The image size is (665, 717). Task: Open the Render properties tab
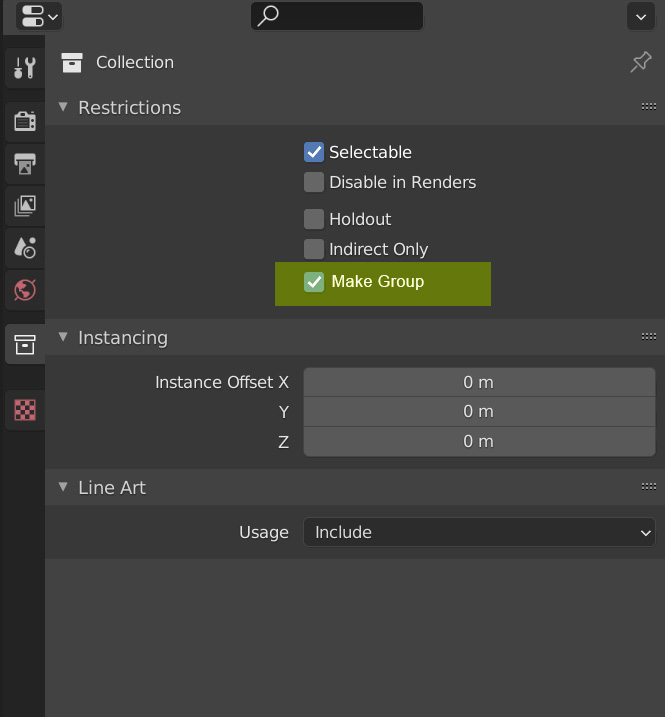[25, 122]
